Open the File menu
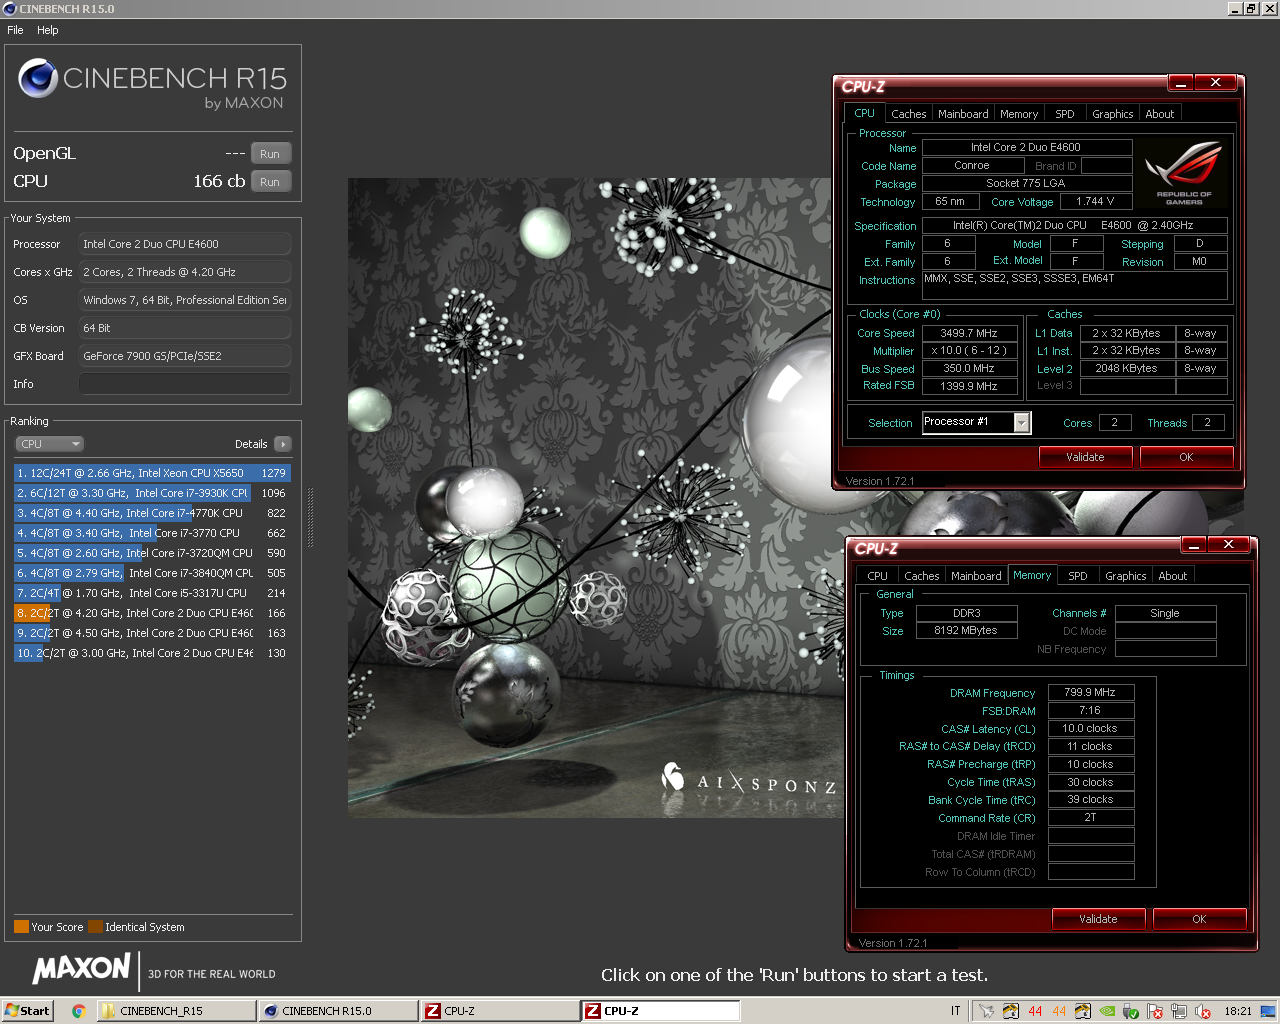 (15, 30)
